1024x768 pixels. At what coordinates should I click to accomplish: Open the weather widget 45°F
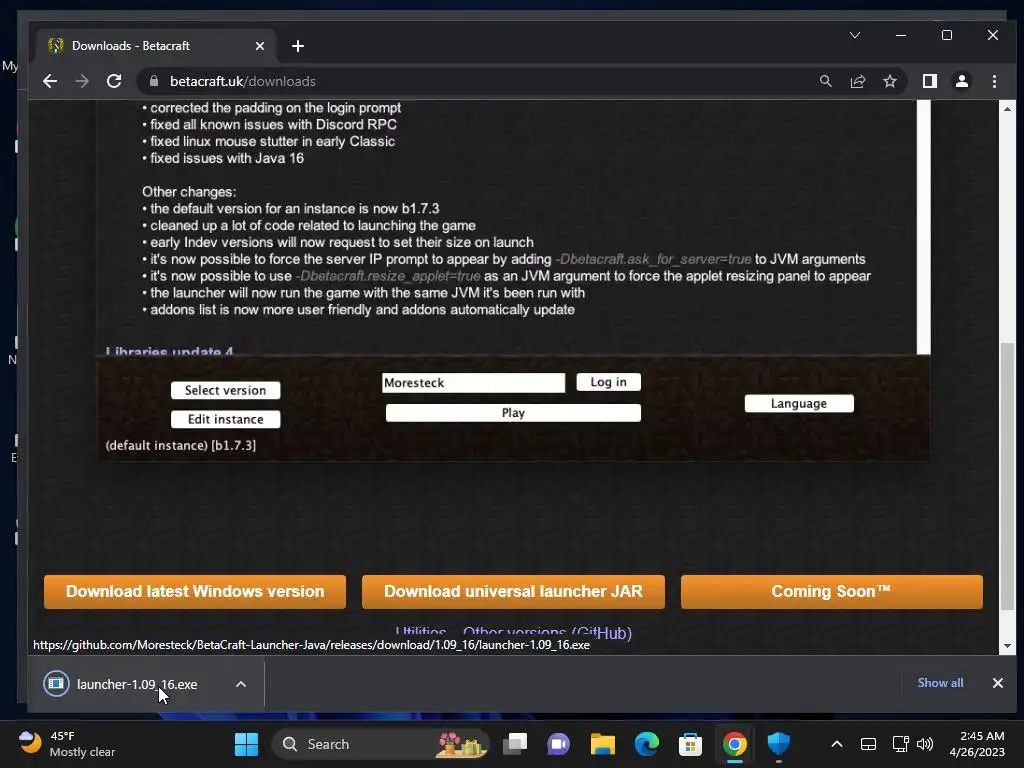pyautogui.click(x=67, y=744)
